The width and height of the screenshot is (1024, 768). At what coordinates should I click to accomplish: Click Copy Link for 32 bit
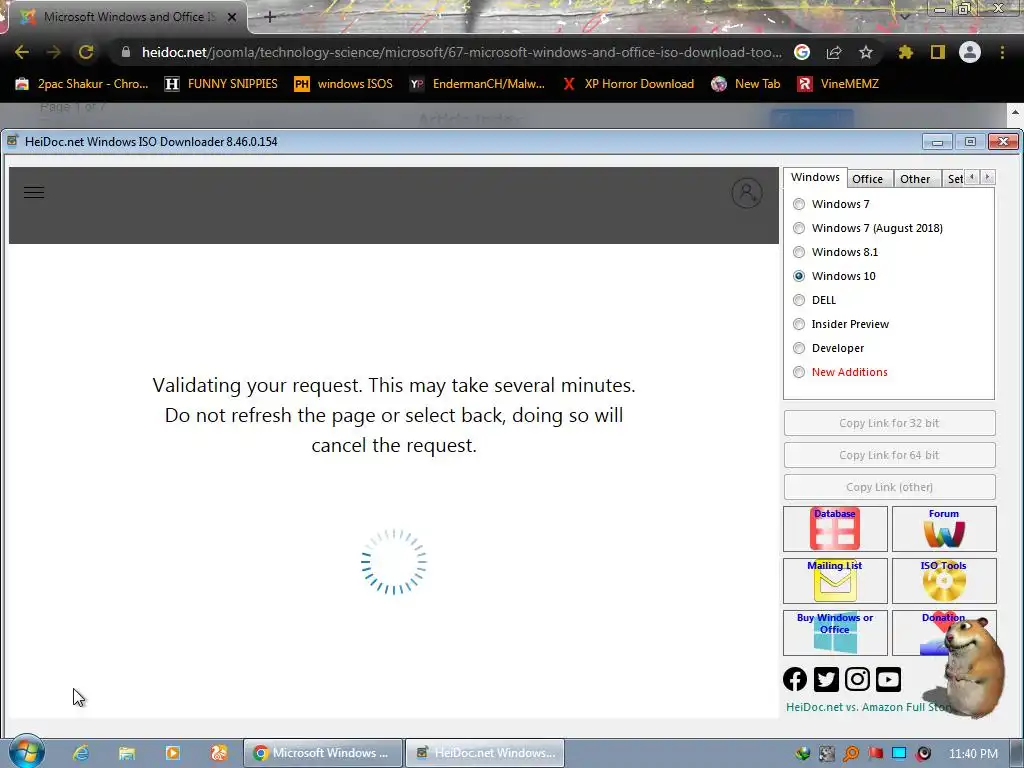[x=889, y=423]
